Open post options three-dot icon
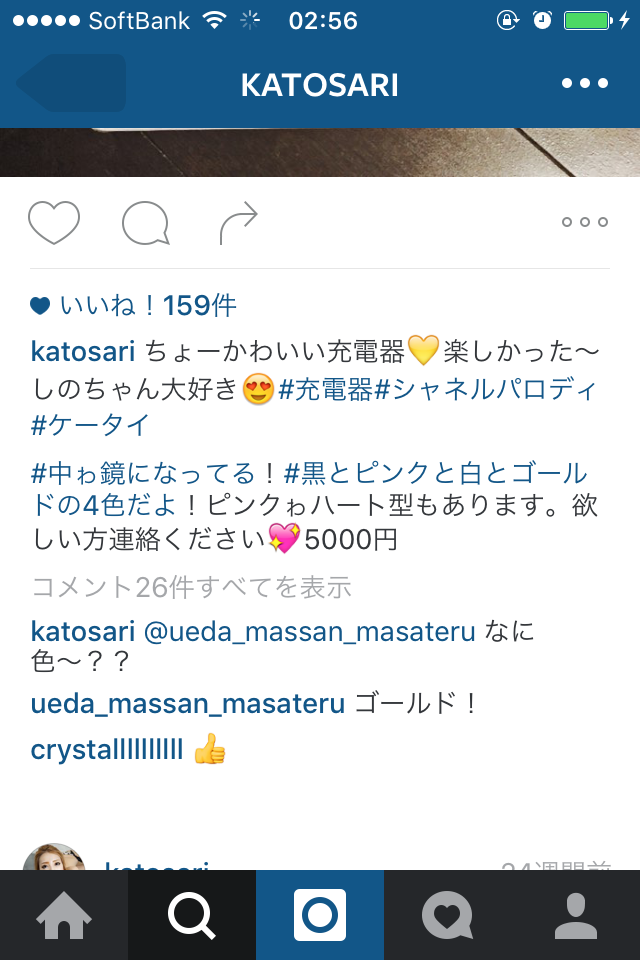 [x=585, y=222]
